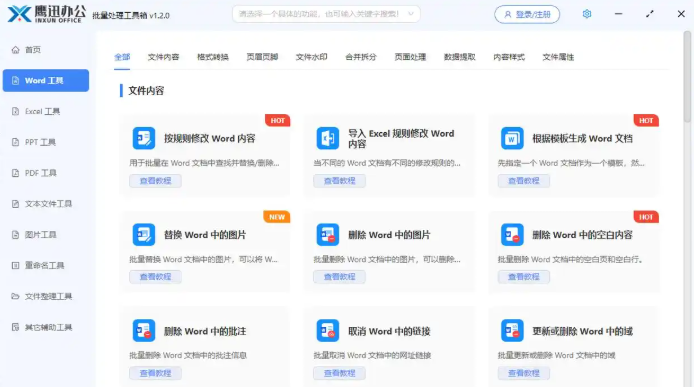Switch to the 格式转换 tab
The image size is (694, 387).
coord(213,57)
